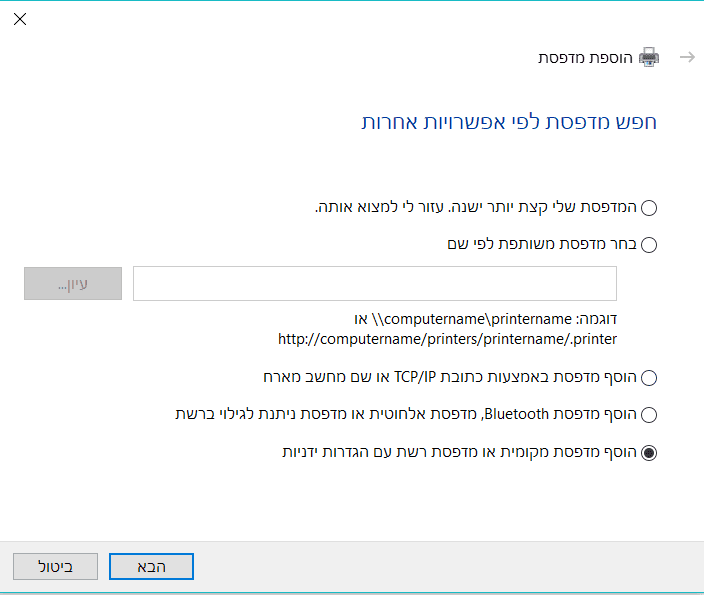
Task: Select the local printer with manual settings option
Action: coord(649,453)
